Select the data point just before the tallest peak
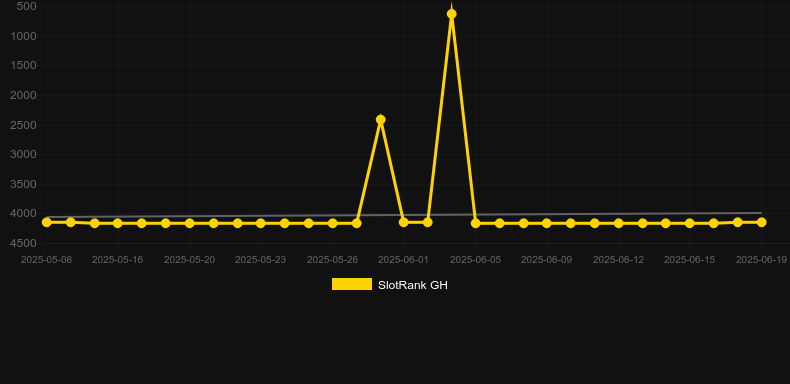The height and width of the screenshot is (384, 790). (427, 222)
